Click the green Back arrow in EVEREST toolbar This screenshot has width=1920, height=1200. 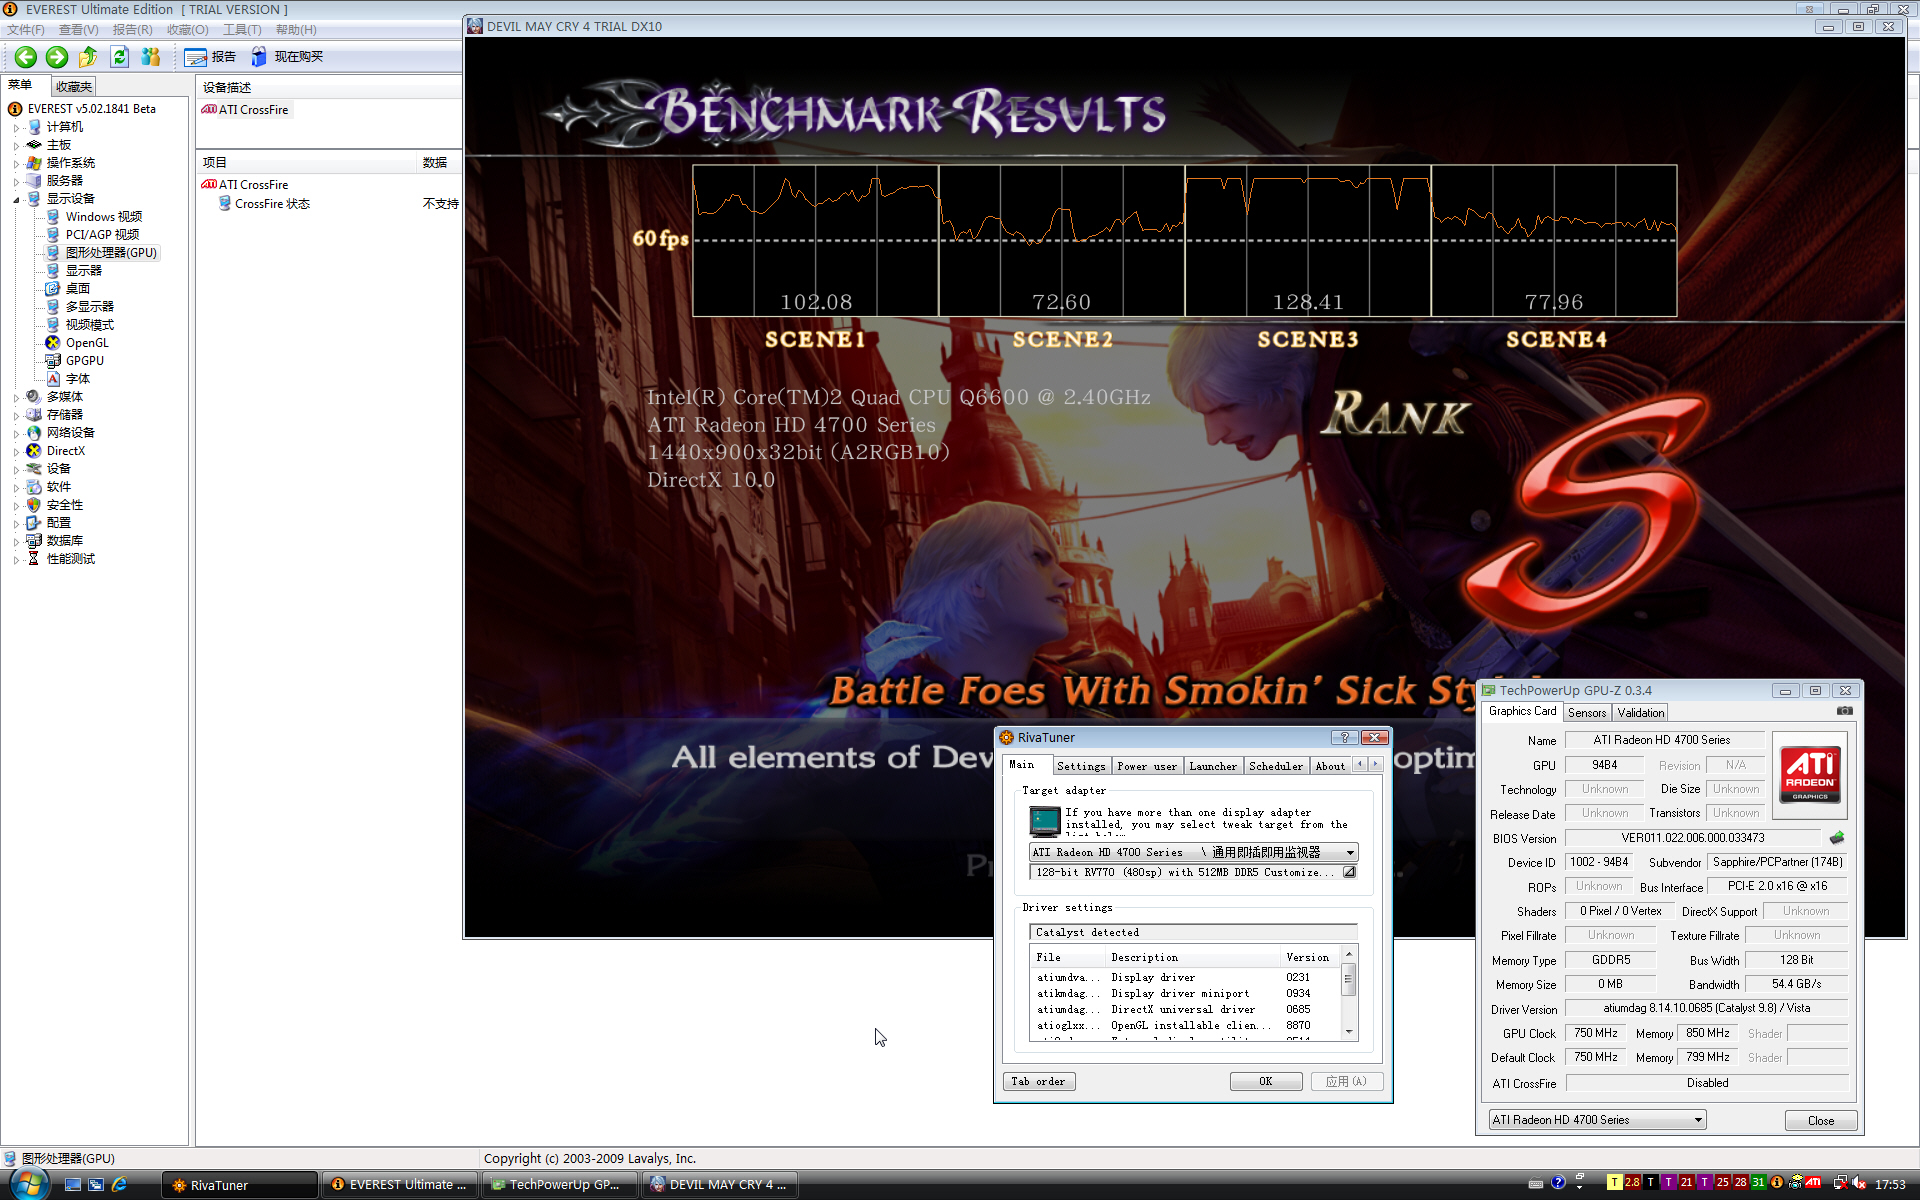tap(26, 57)
